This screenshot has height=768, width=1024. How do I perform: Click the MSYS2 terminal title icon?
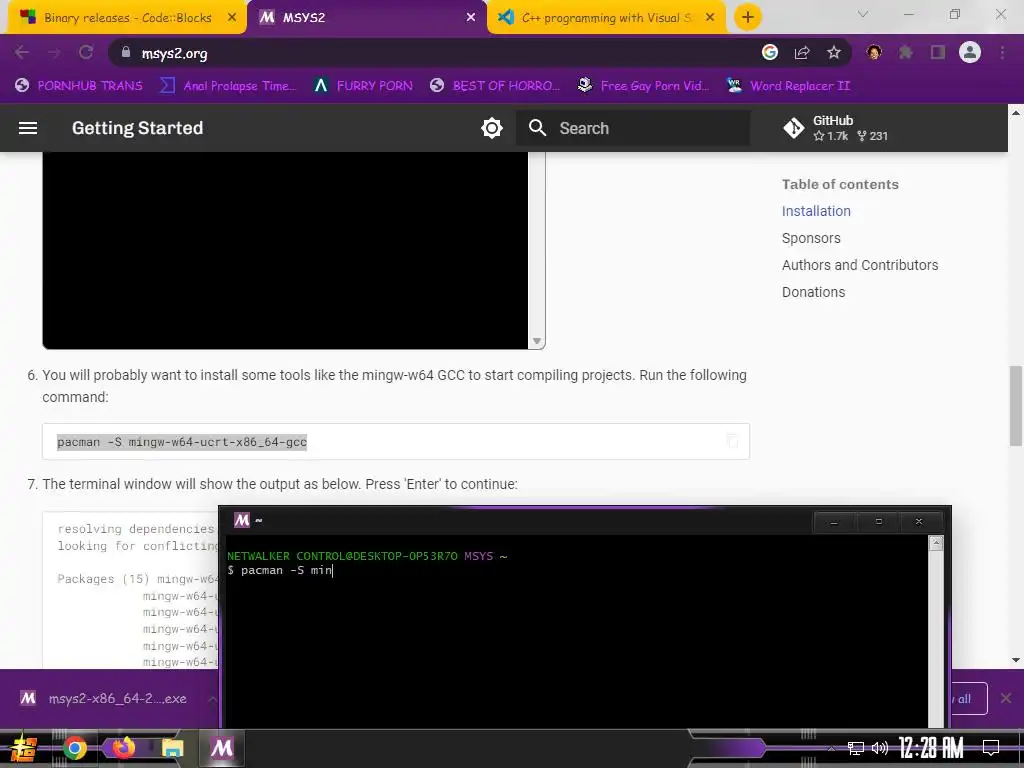click(x=242, y=520)
